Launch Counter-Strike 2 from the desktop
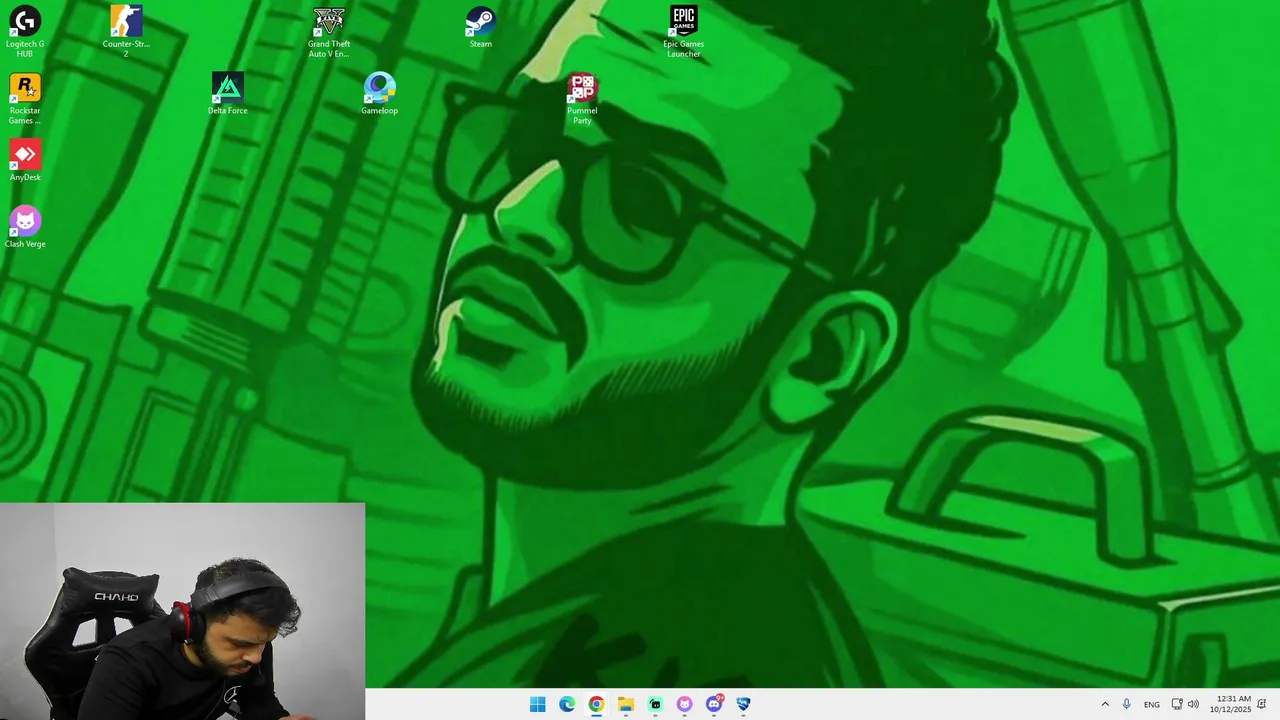 point(126,31)
